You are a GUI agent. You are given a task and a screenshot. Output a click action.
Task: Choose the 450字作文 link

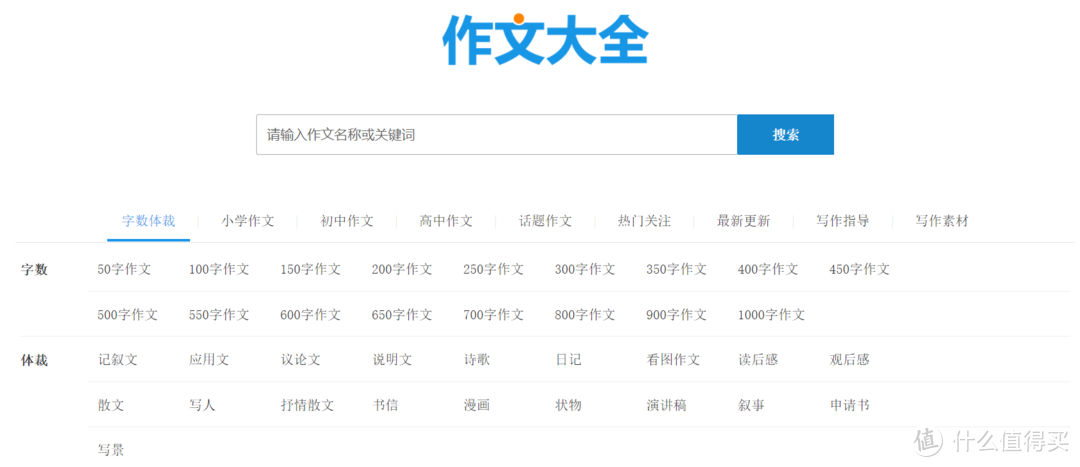(860, 269)
